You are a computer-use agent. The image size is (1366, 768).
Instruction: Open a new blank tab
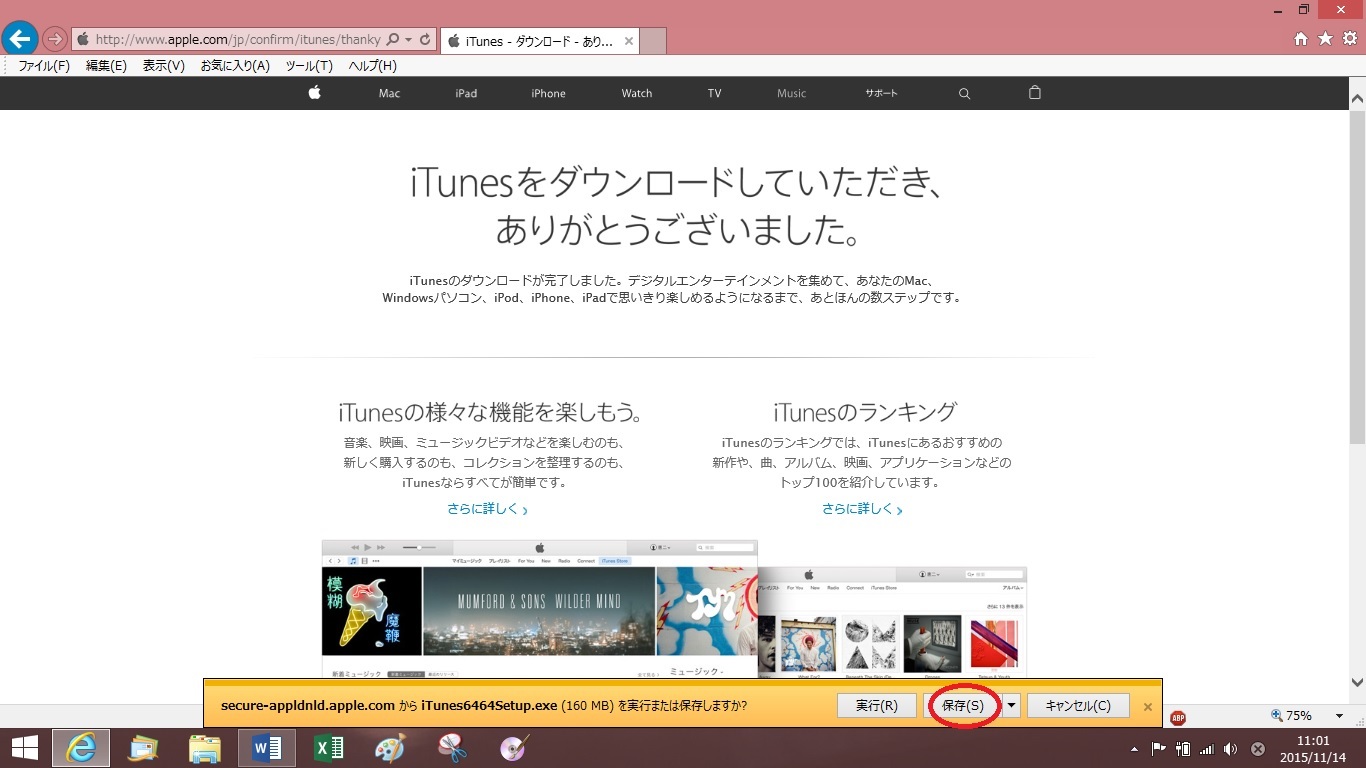652,41
